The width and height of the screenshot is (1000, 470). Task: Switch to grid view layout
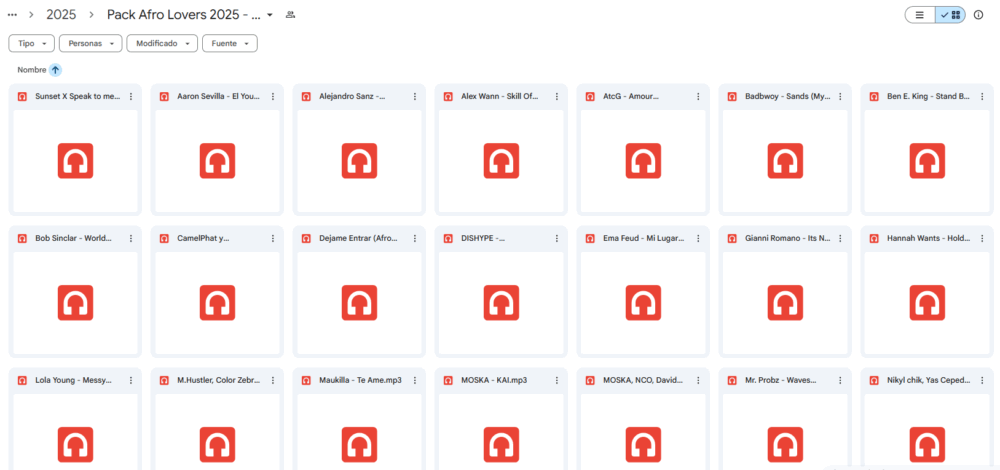(x=950, y=15)
